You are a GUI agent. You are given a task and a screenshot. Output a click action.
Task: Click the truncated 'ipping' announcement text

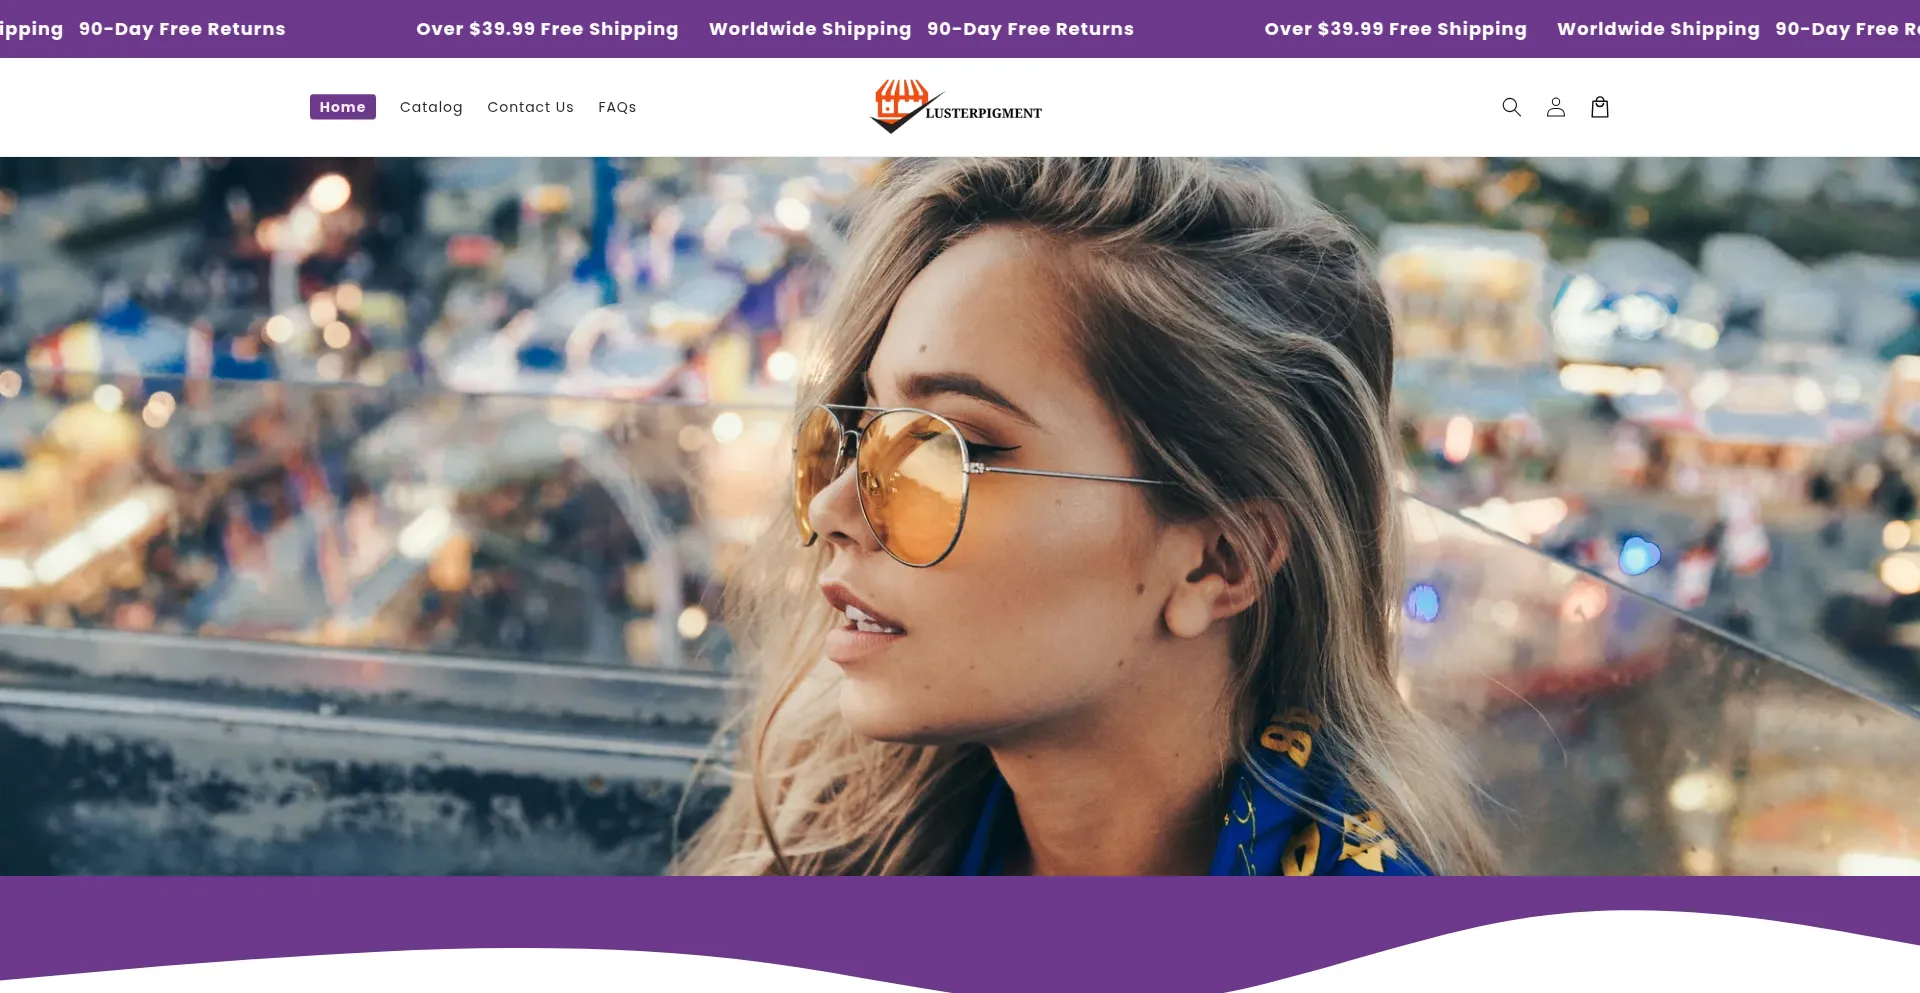[x=31, y=29]
